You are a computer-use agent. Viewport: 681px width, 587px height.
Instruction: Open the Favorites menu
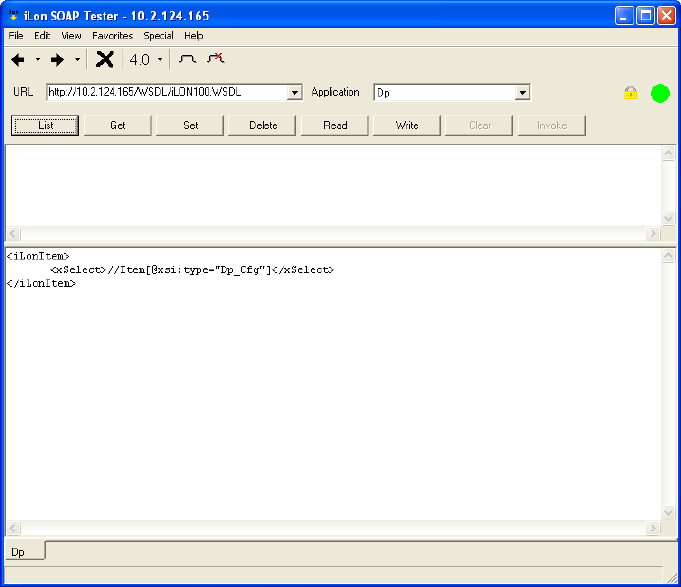112,36
